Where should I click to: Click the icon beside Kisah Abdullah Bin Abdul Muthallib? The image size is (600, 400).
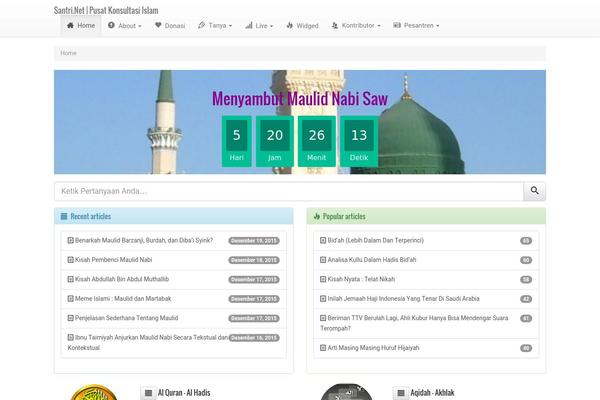click(x=70, y=279)
